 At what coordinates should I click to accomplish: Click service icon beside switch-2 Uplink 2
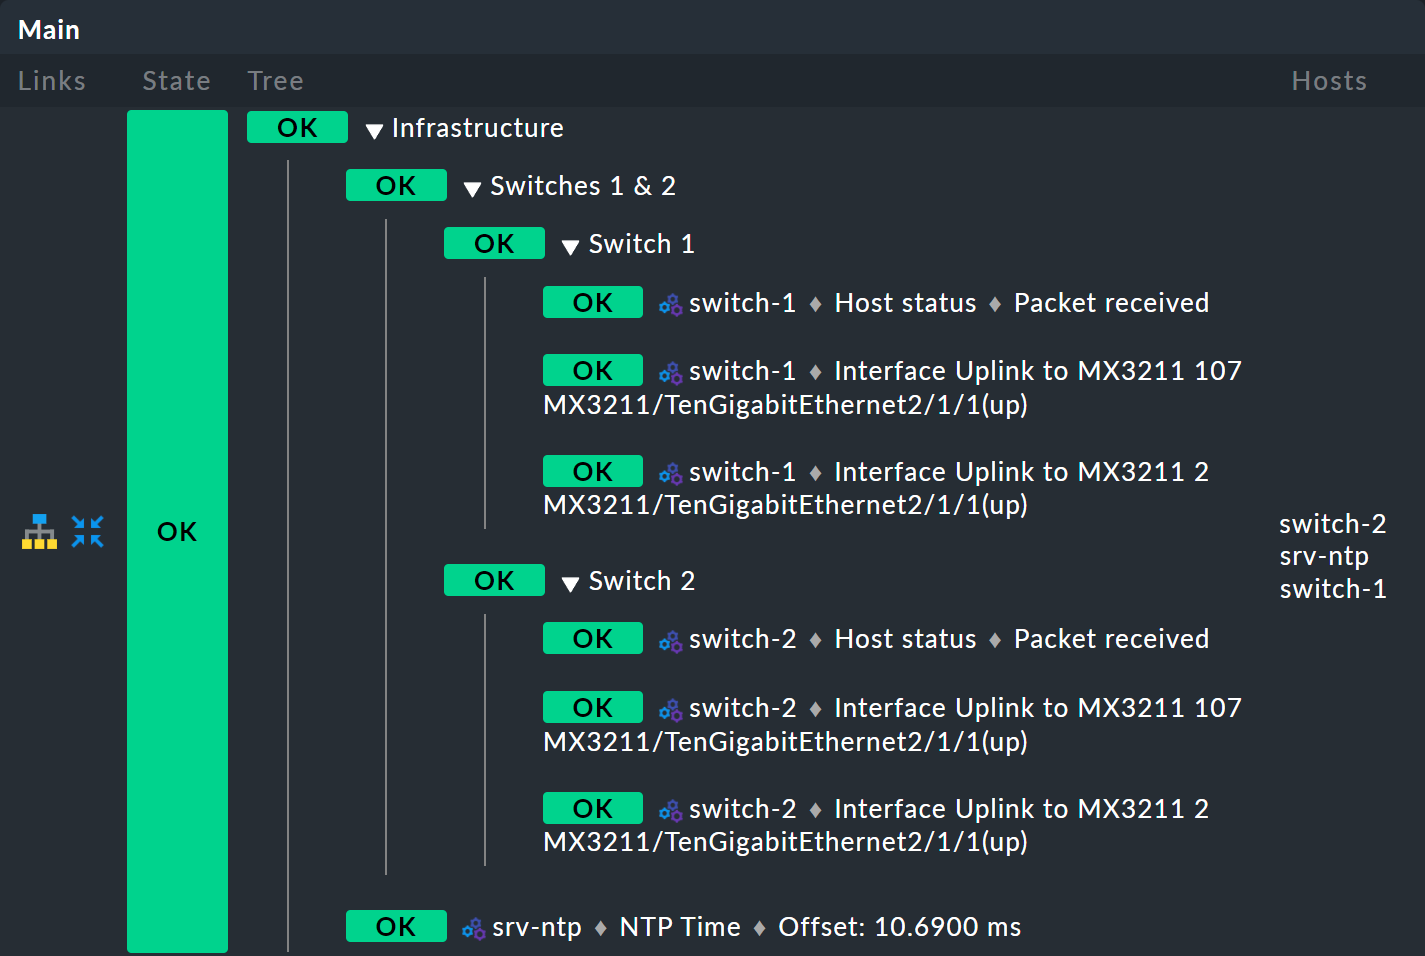click(670, 810)
